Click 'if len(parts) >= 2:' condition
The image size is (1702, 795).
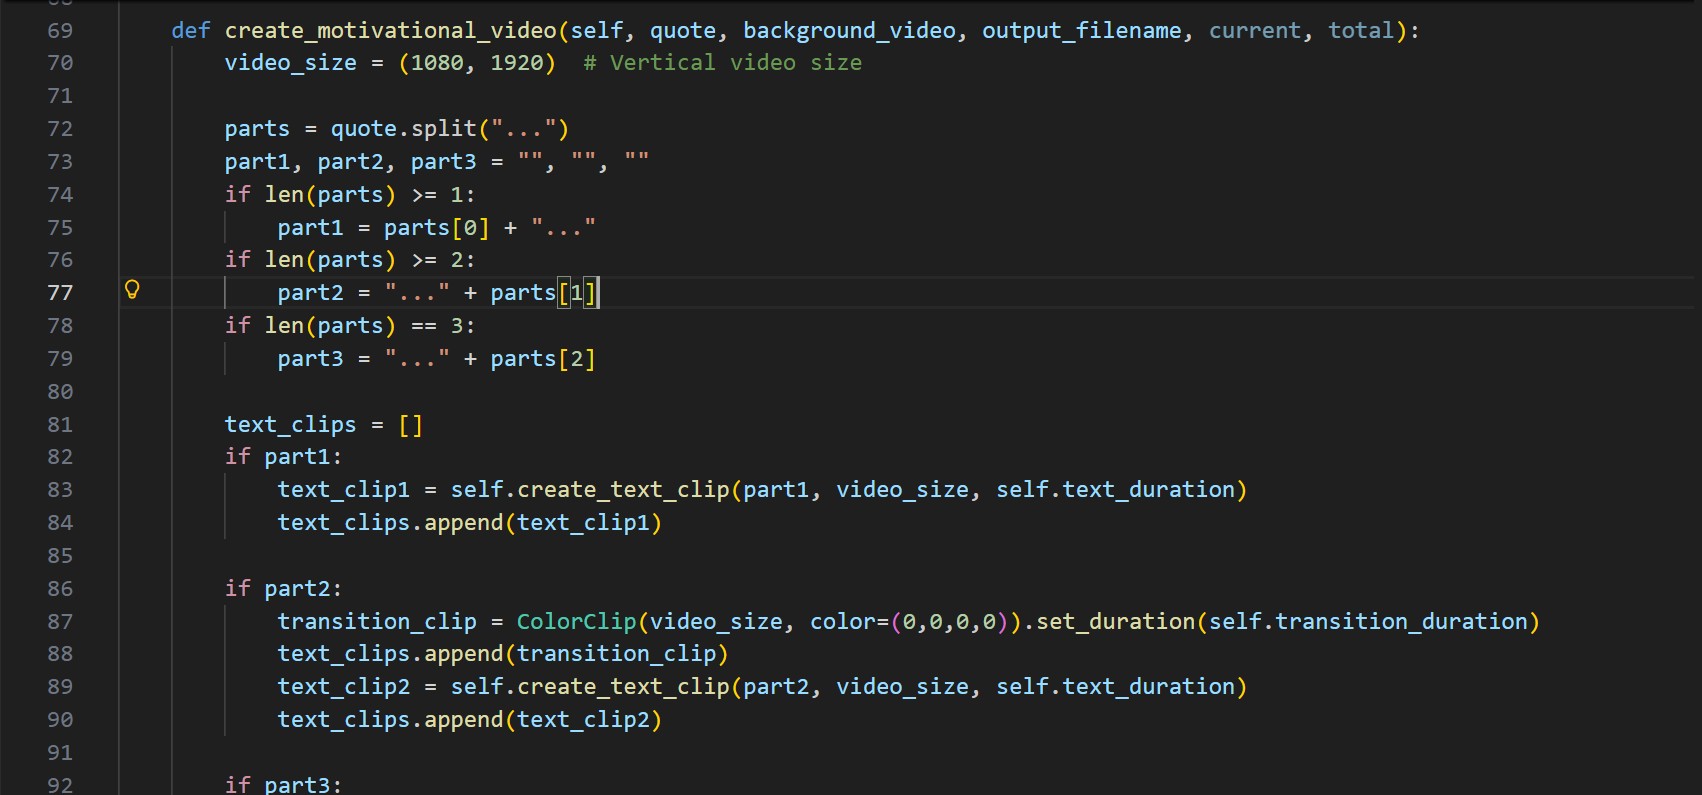pyautogui.click(x=350, y=260)
